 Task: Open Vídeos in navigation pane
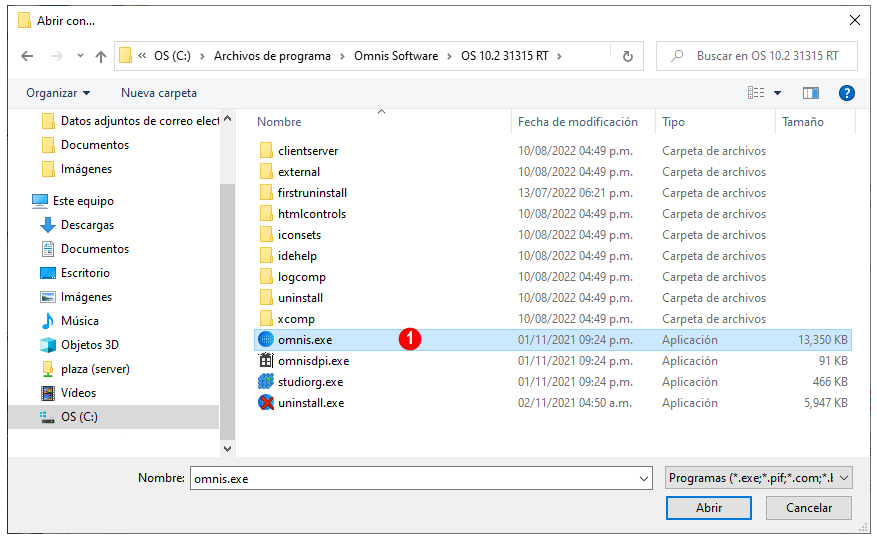click(x=68, y=393)
